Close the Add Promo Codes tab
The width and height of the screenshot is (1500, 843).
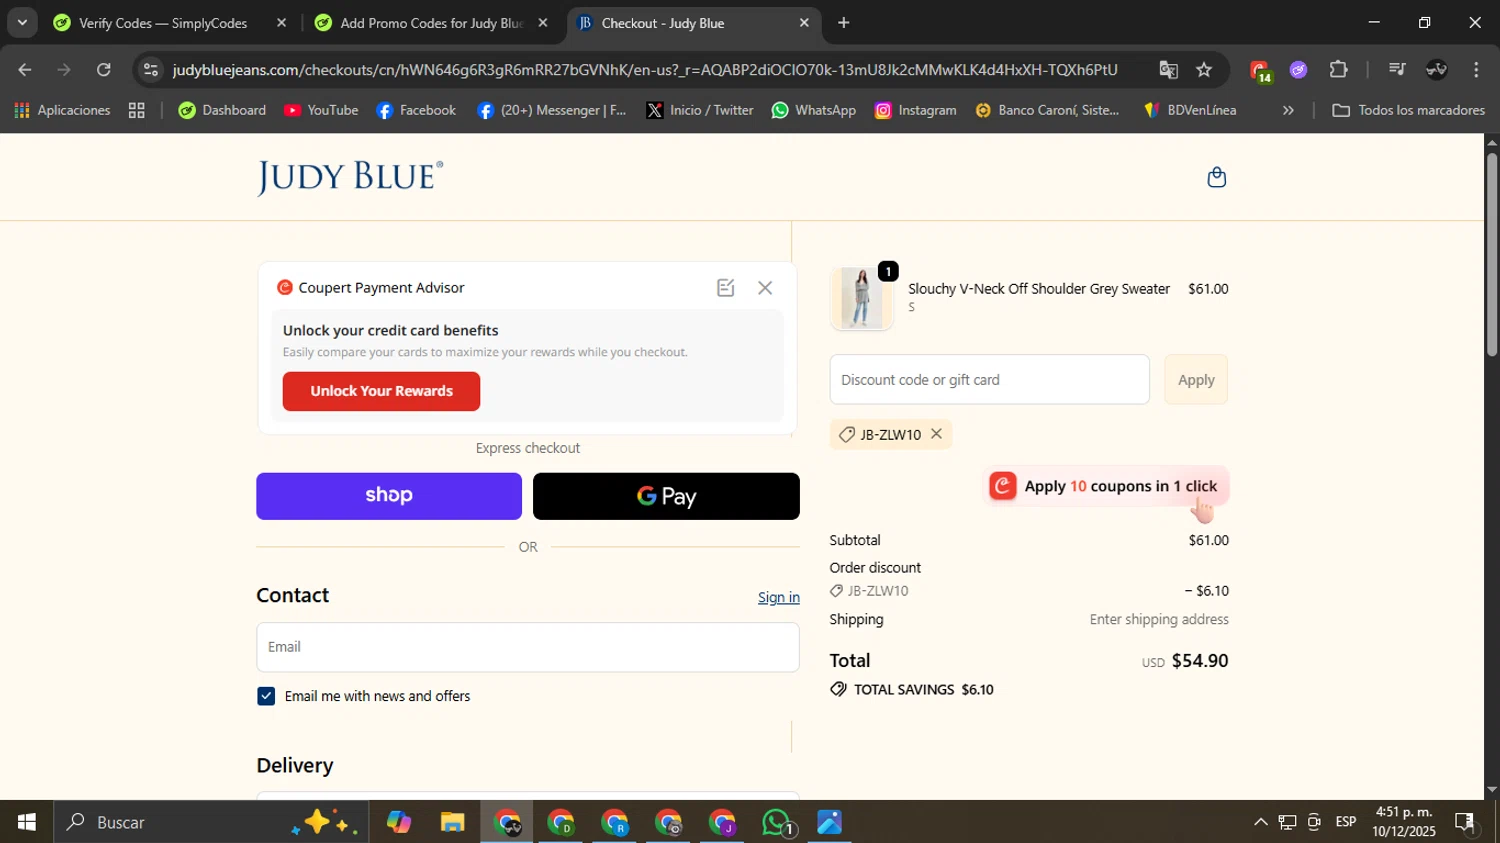coord(543,22)
